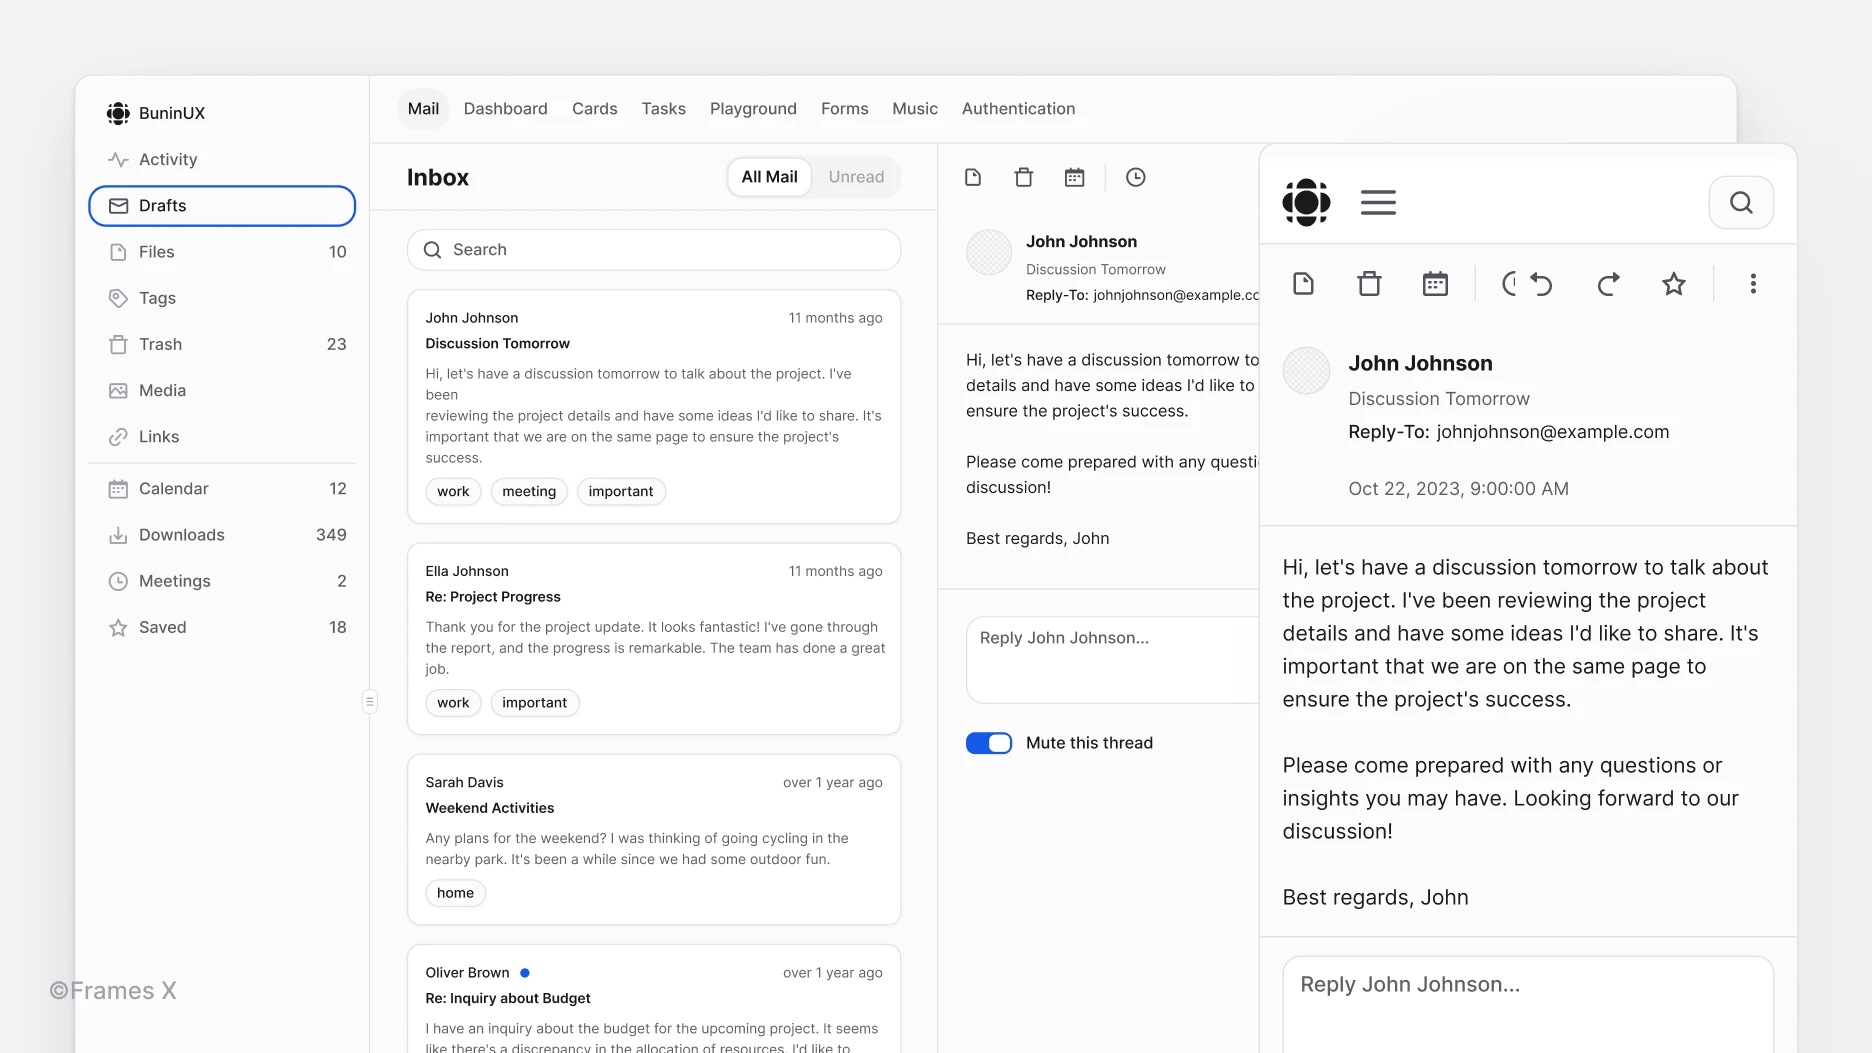Click the calendar icon in mobile panel toolbar

1435,284
